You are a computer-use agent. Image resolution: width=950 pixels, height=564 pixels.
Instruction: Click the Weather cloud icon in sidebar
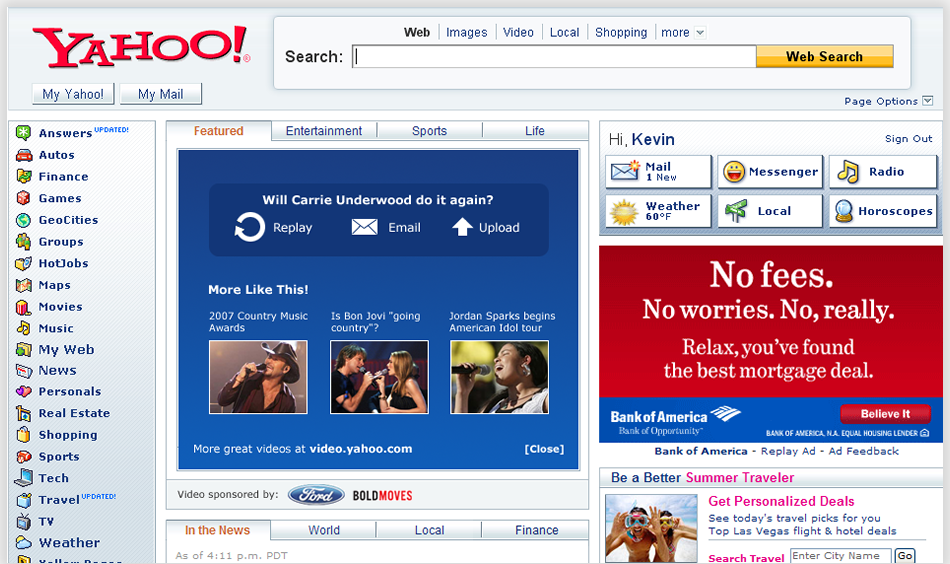(x=24, y=542)
